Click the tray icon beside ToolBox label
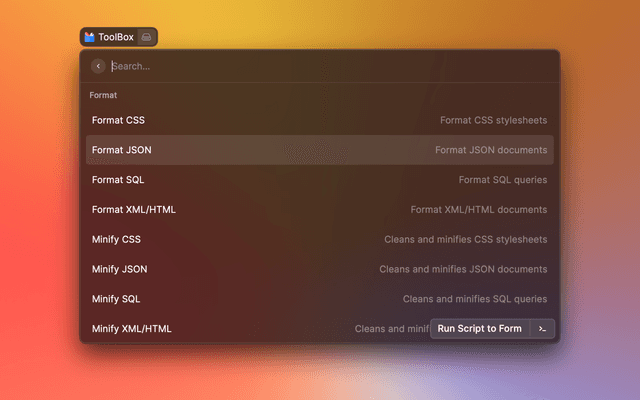The width and height of the screenshot is (640, 400). 146,37
